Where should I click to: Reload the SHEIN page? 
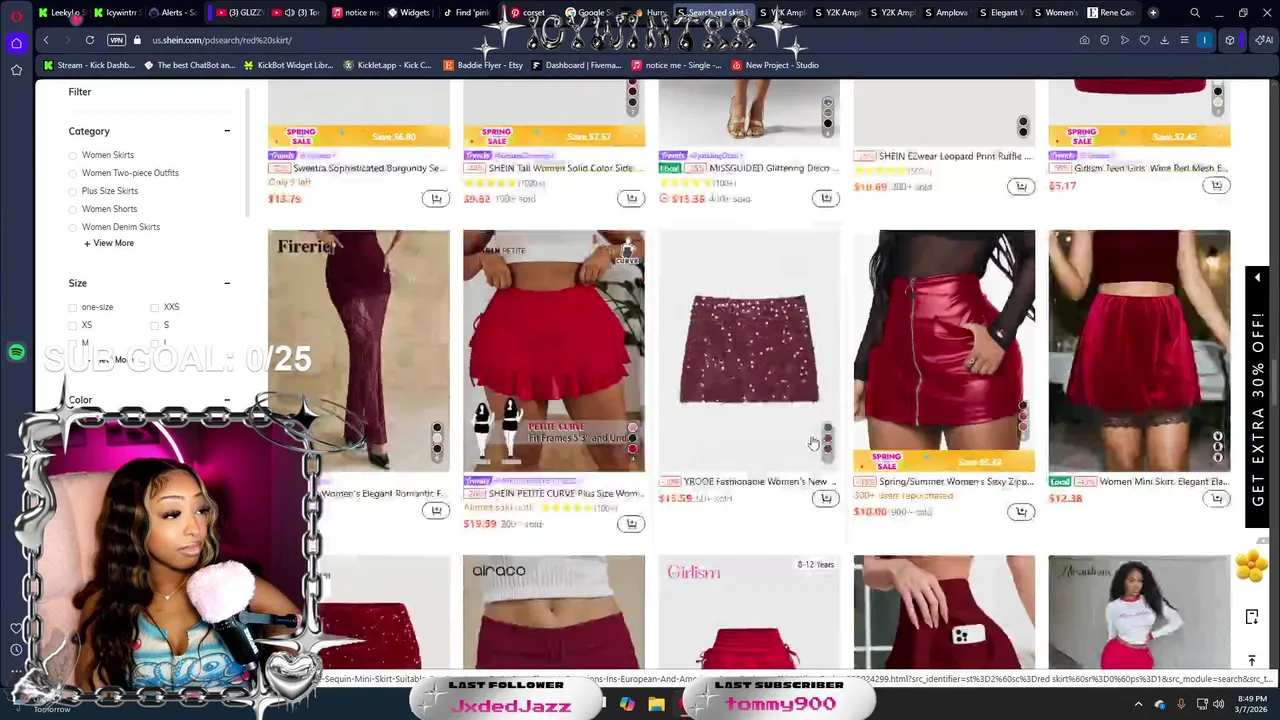[90, 40]
